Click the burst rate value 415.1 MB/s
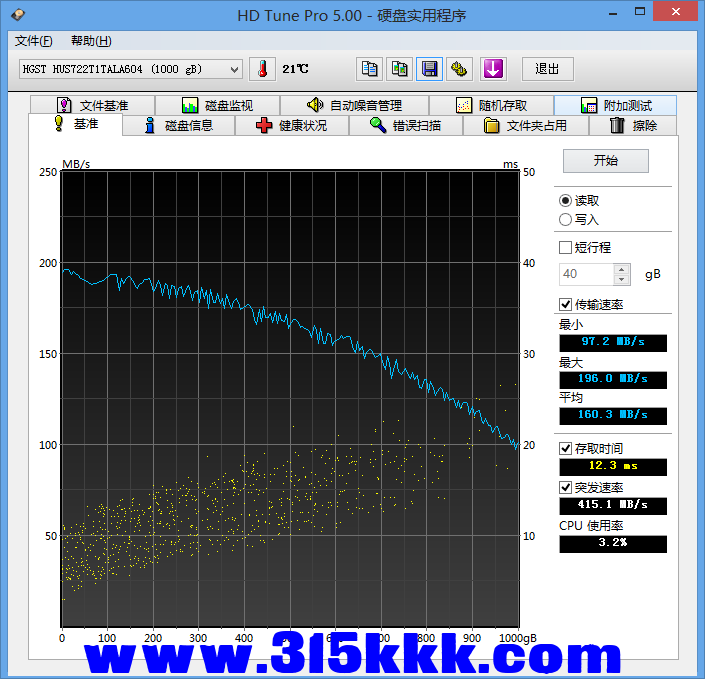Image resolution: width=705 pixels, height=679 pixels. click(x=613, y=505)
